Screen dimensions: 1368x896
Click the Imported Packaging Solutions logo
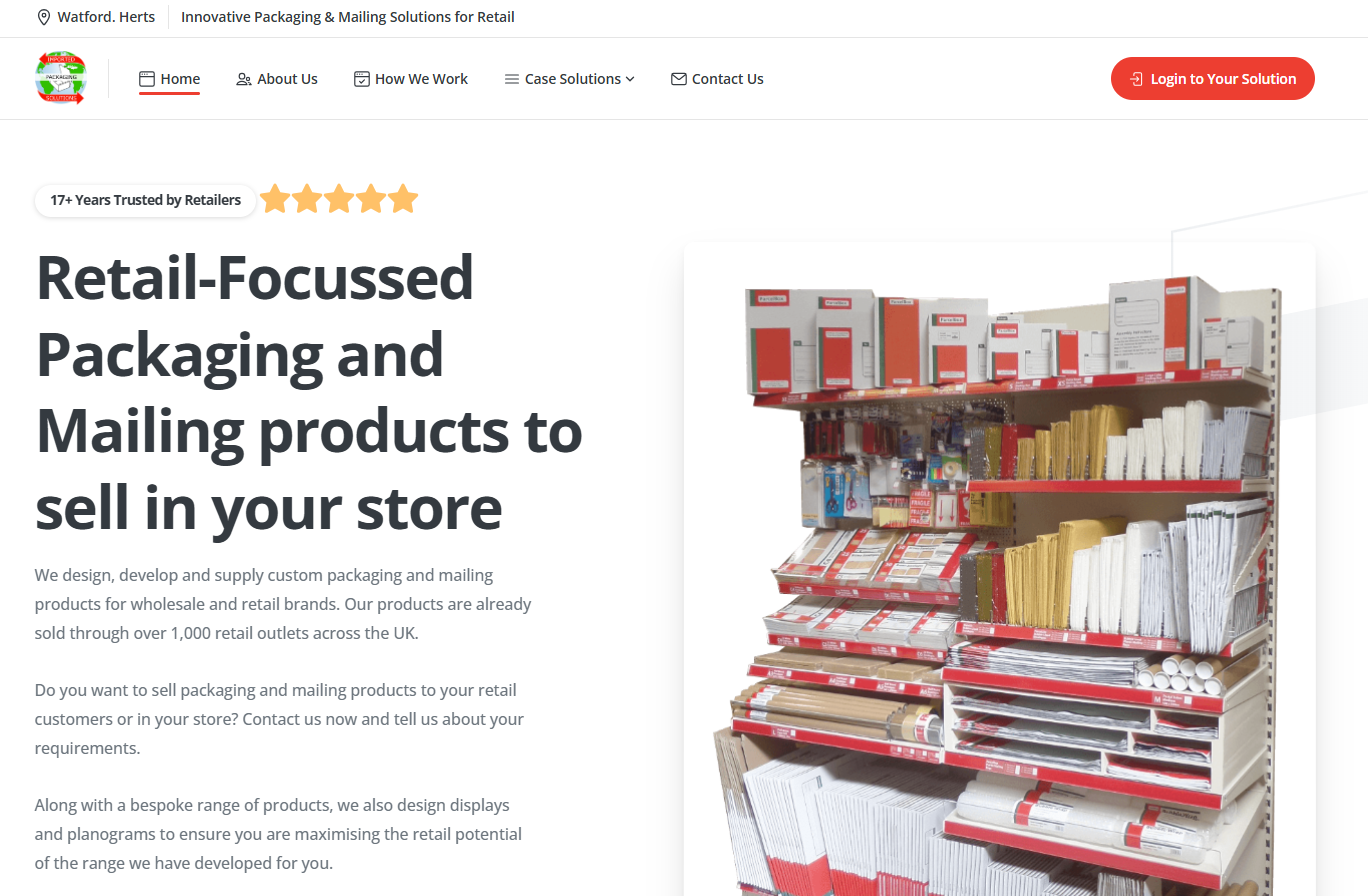[61, 78]
